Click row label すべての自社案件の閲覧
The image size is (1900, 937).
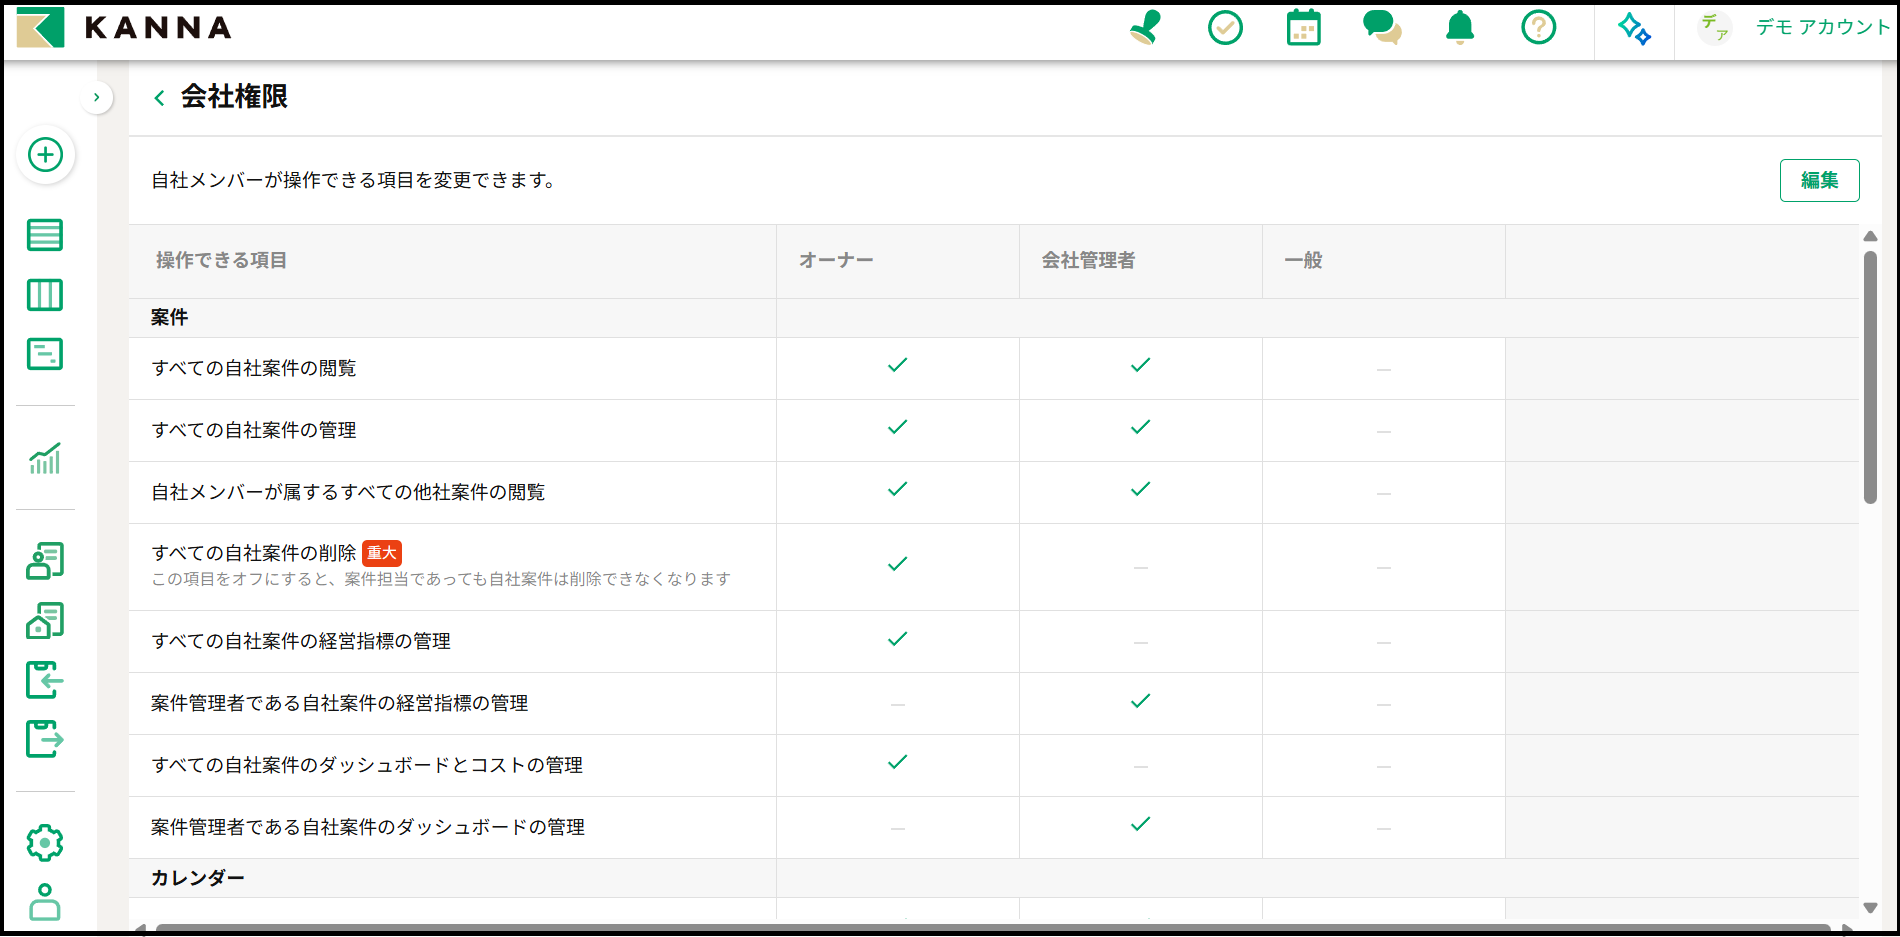click(254, 368)
